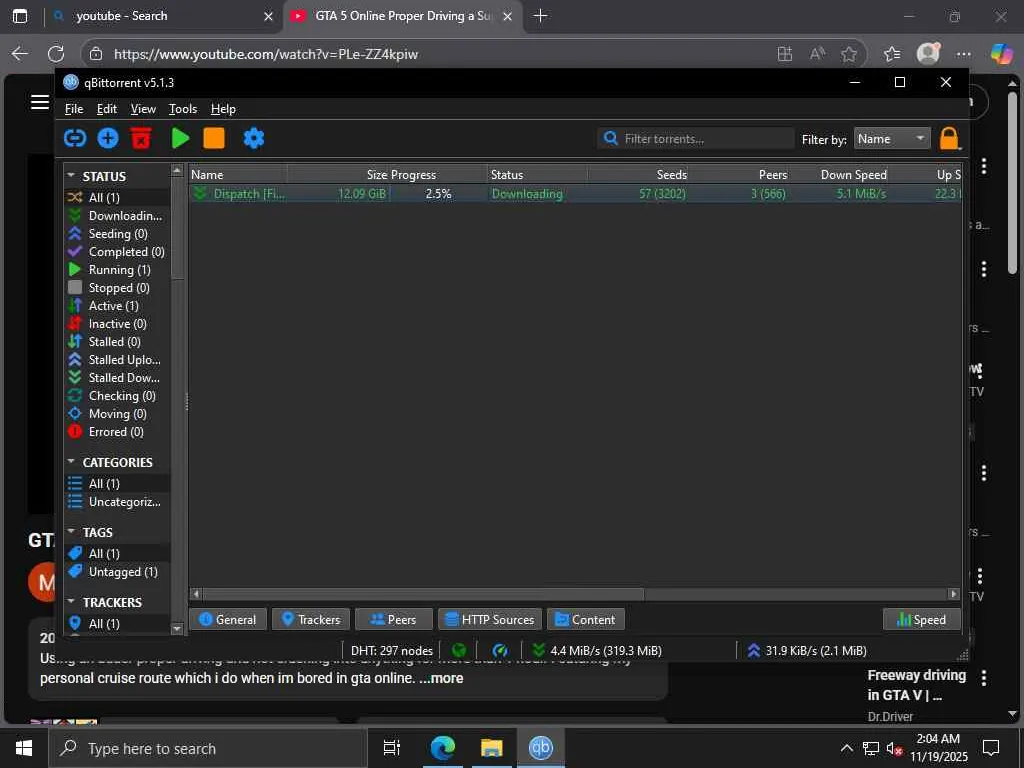Click the orange lock UI icon
Screen dimensions: 1024x768
click(949, 138)
